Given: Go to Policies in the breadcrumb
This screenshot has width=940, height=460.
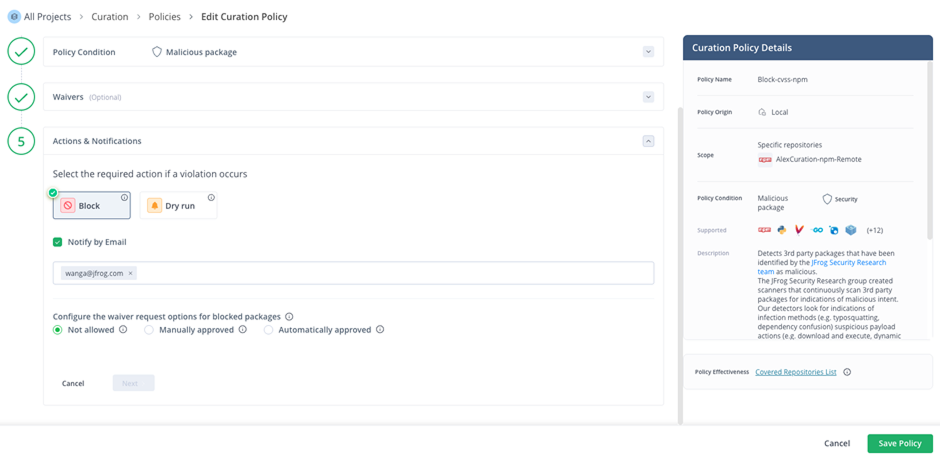Looking at the screenshot, I should (166, 17).
